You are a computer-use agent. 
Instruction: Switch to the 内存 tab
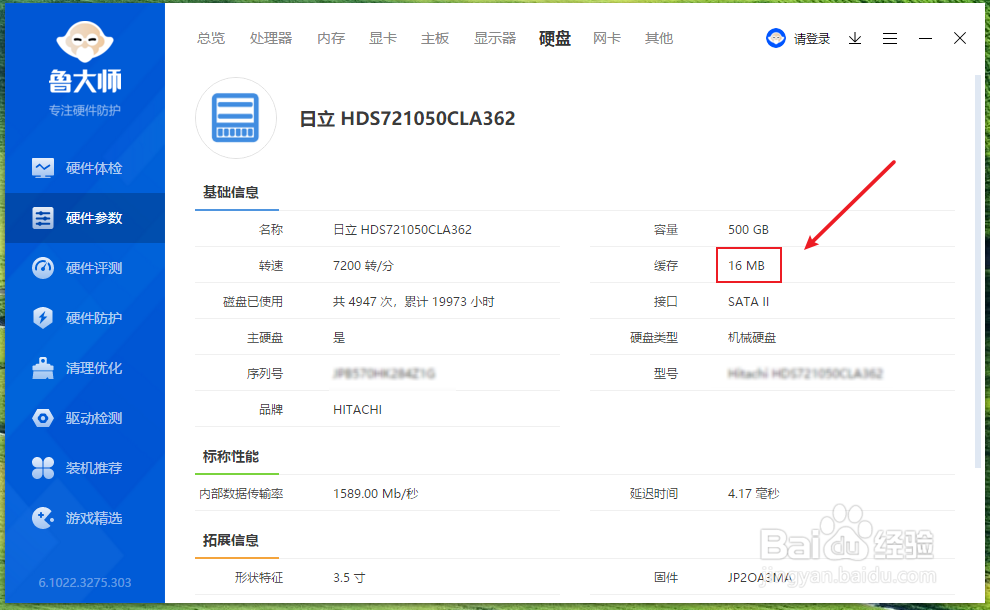pyautogui.click(x=331, y=39)
